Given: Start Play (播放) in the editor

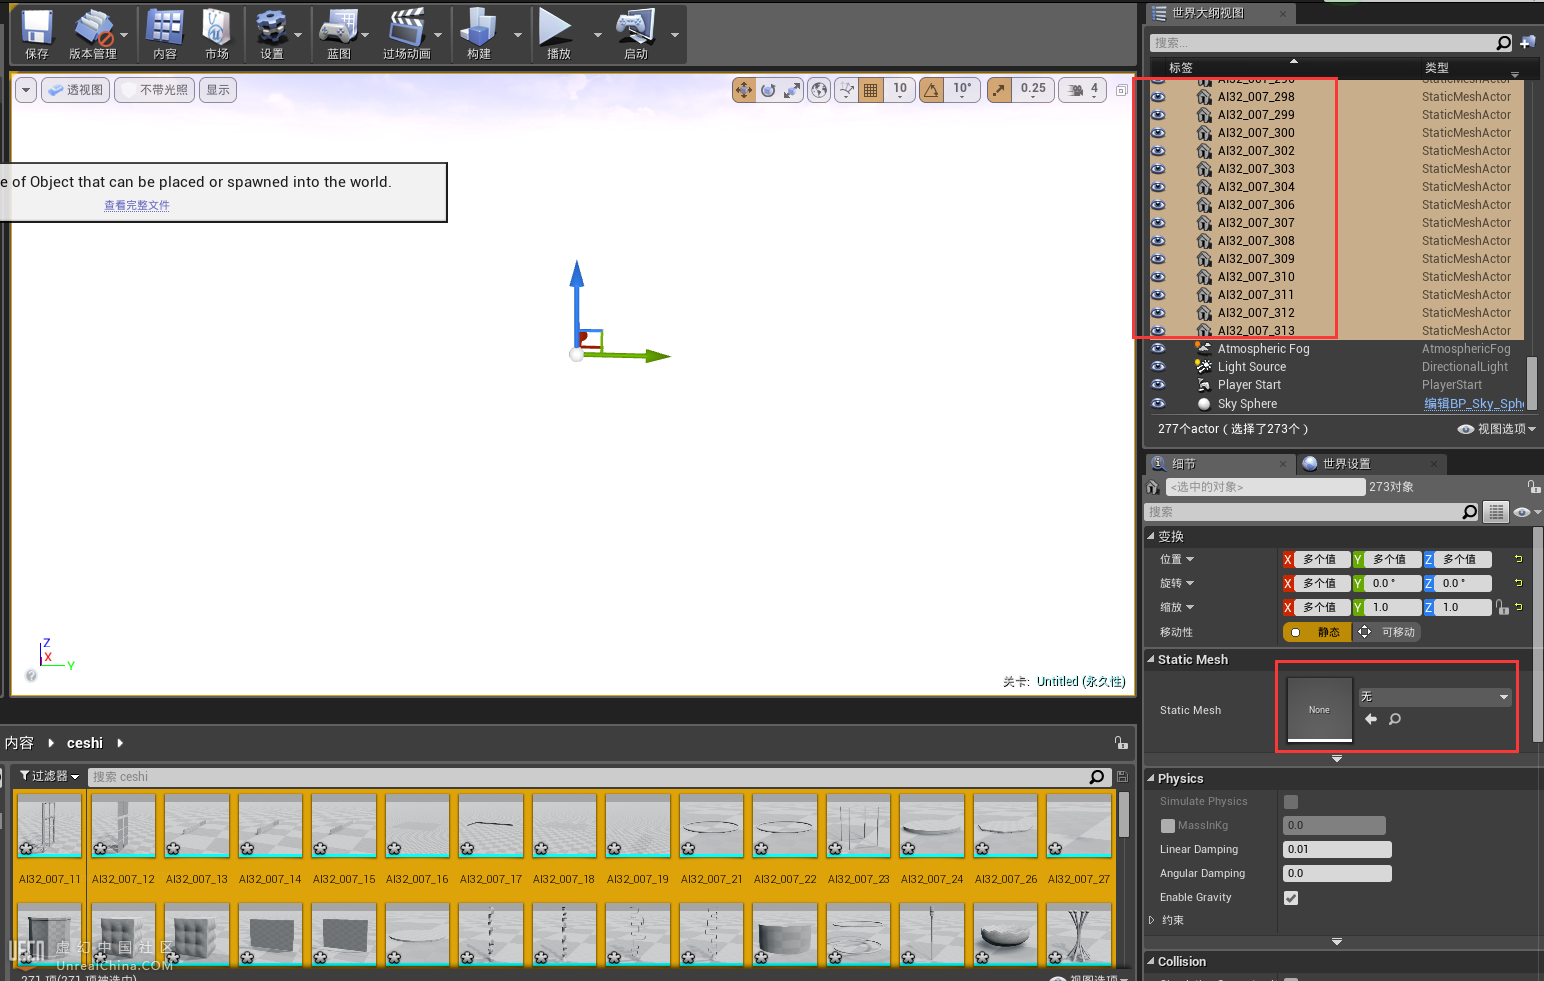Looking at the screenshot, I should [x=558, y=34].
